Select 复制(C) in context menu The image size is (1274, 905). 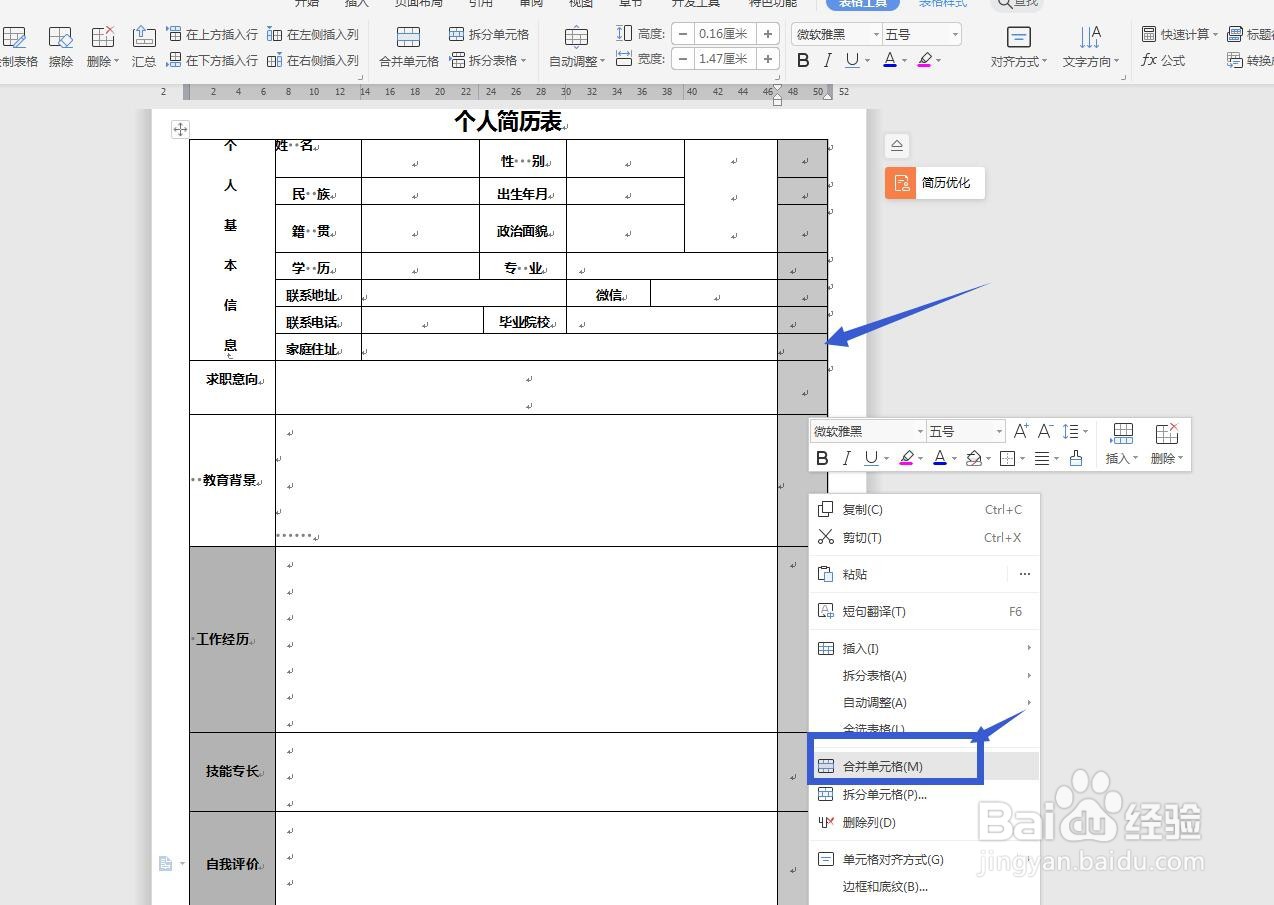pyautogui.click(x=924, y=509)
